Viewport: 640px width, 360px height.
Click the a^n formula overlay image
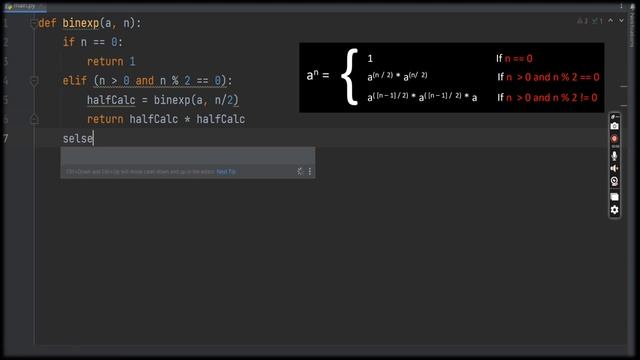pyautogui.click(x=451, y=78)
